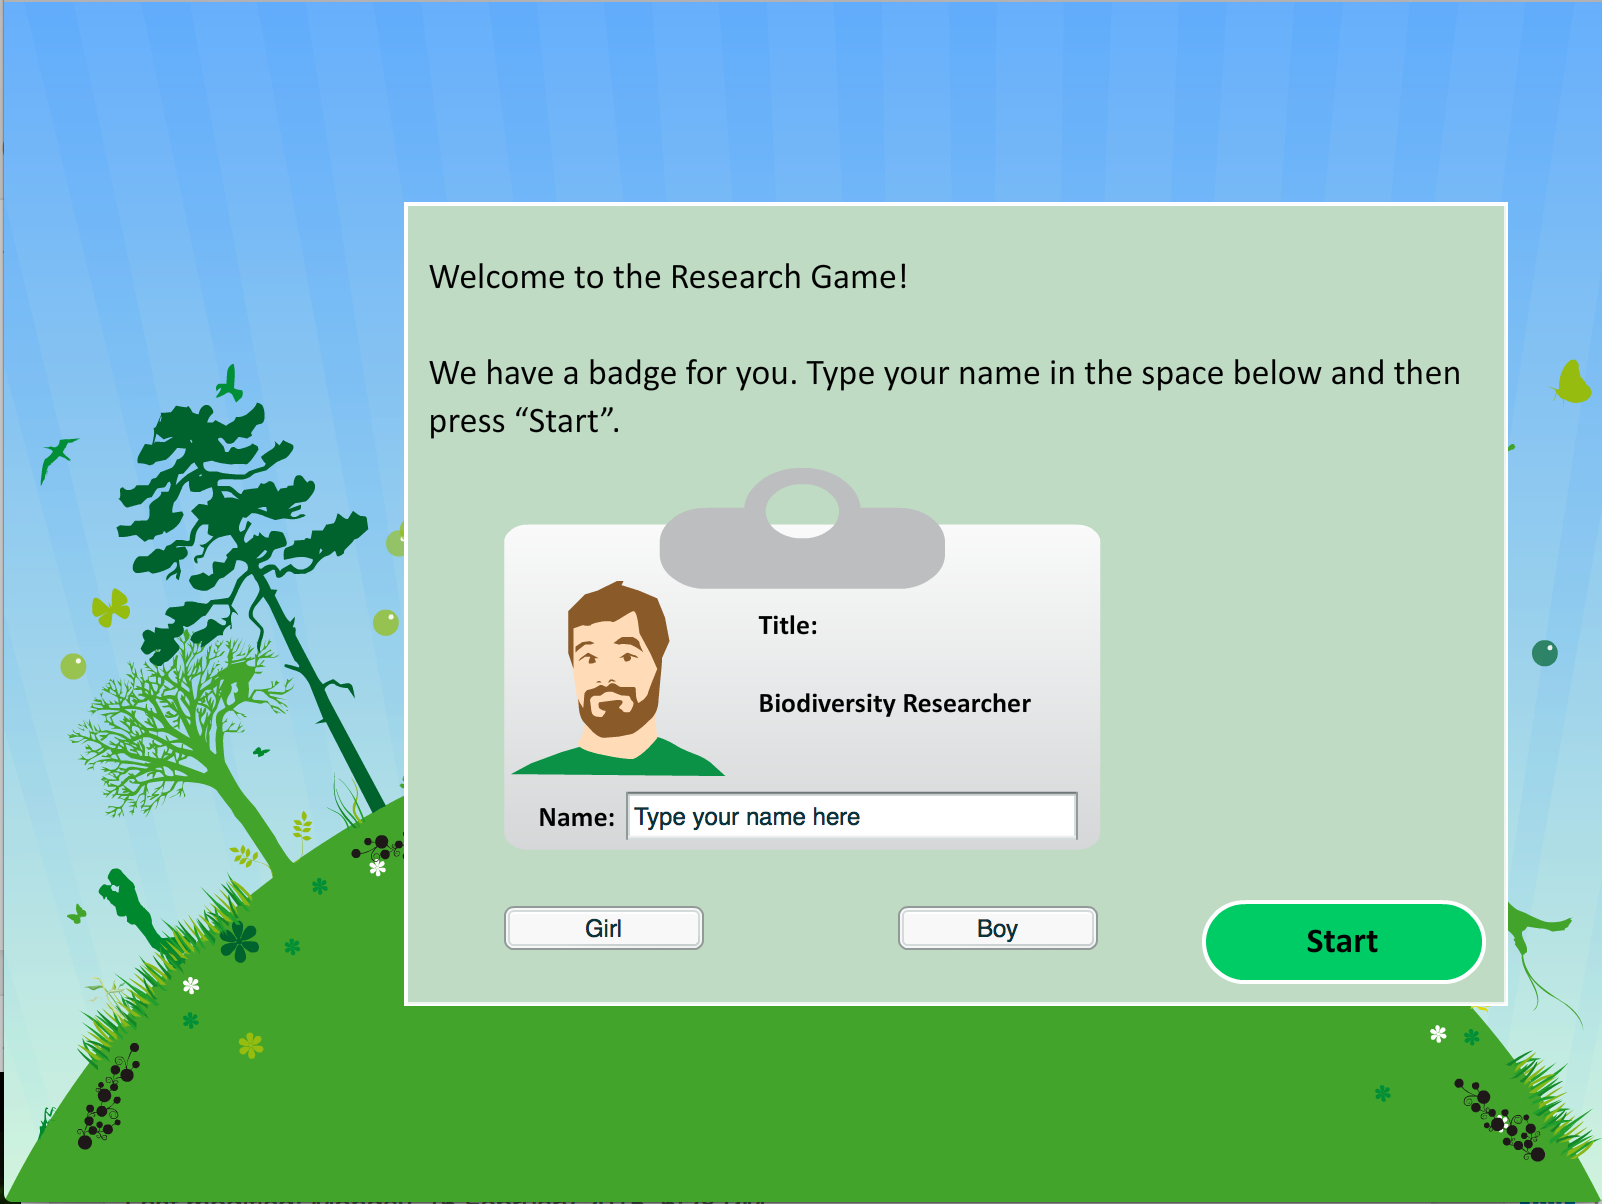This screenshot has width=1602, height=1204.
Task: Click the large dark green clover on the hill
Action: pos(239,941)
